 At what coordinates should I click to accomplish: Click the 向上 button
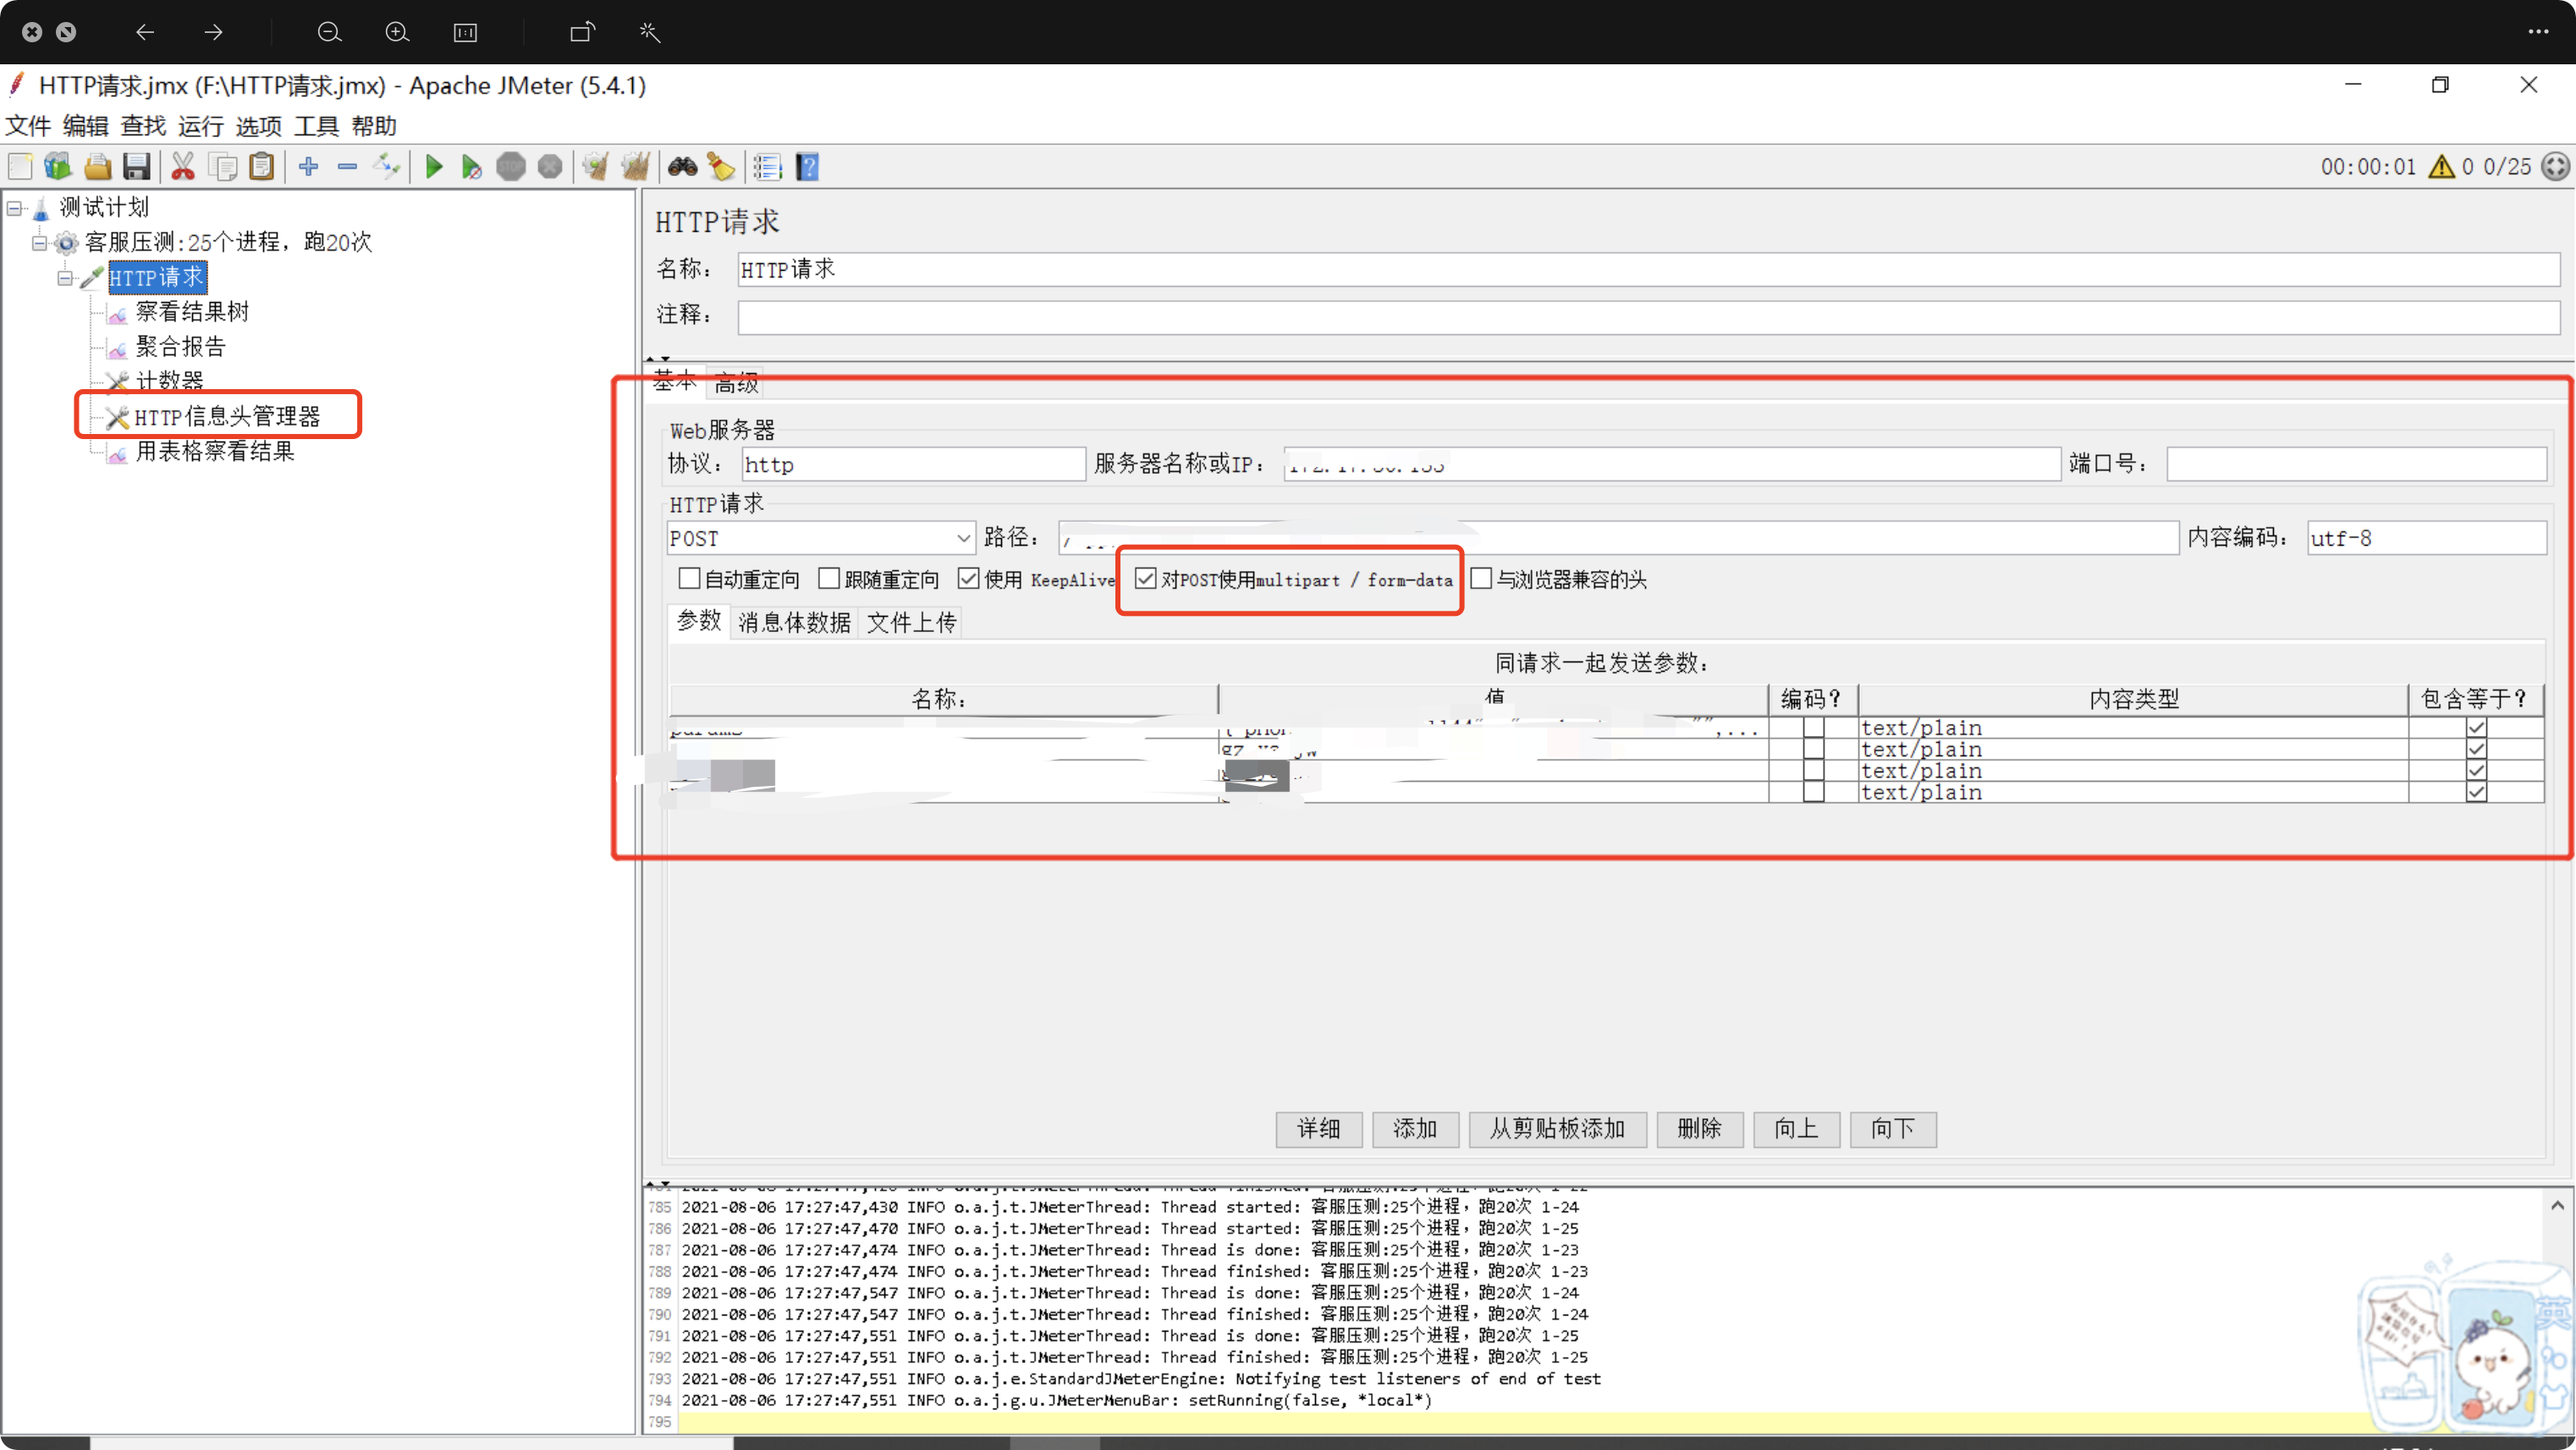point(1796,1129)
